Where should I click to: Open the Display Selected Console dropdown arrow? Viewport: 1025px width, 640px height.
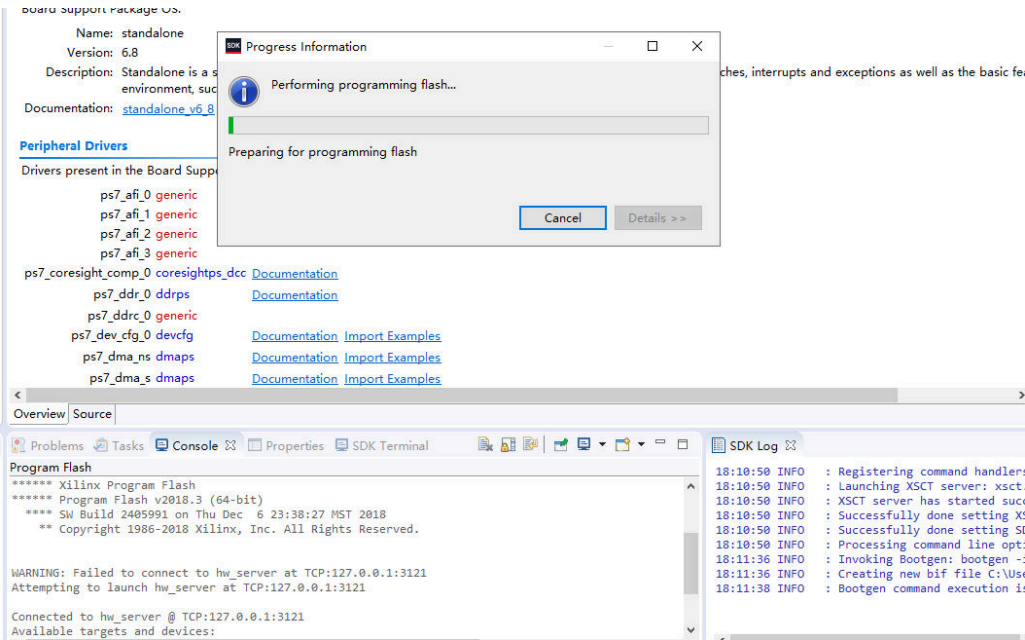click(x=602, y=445)
